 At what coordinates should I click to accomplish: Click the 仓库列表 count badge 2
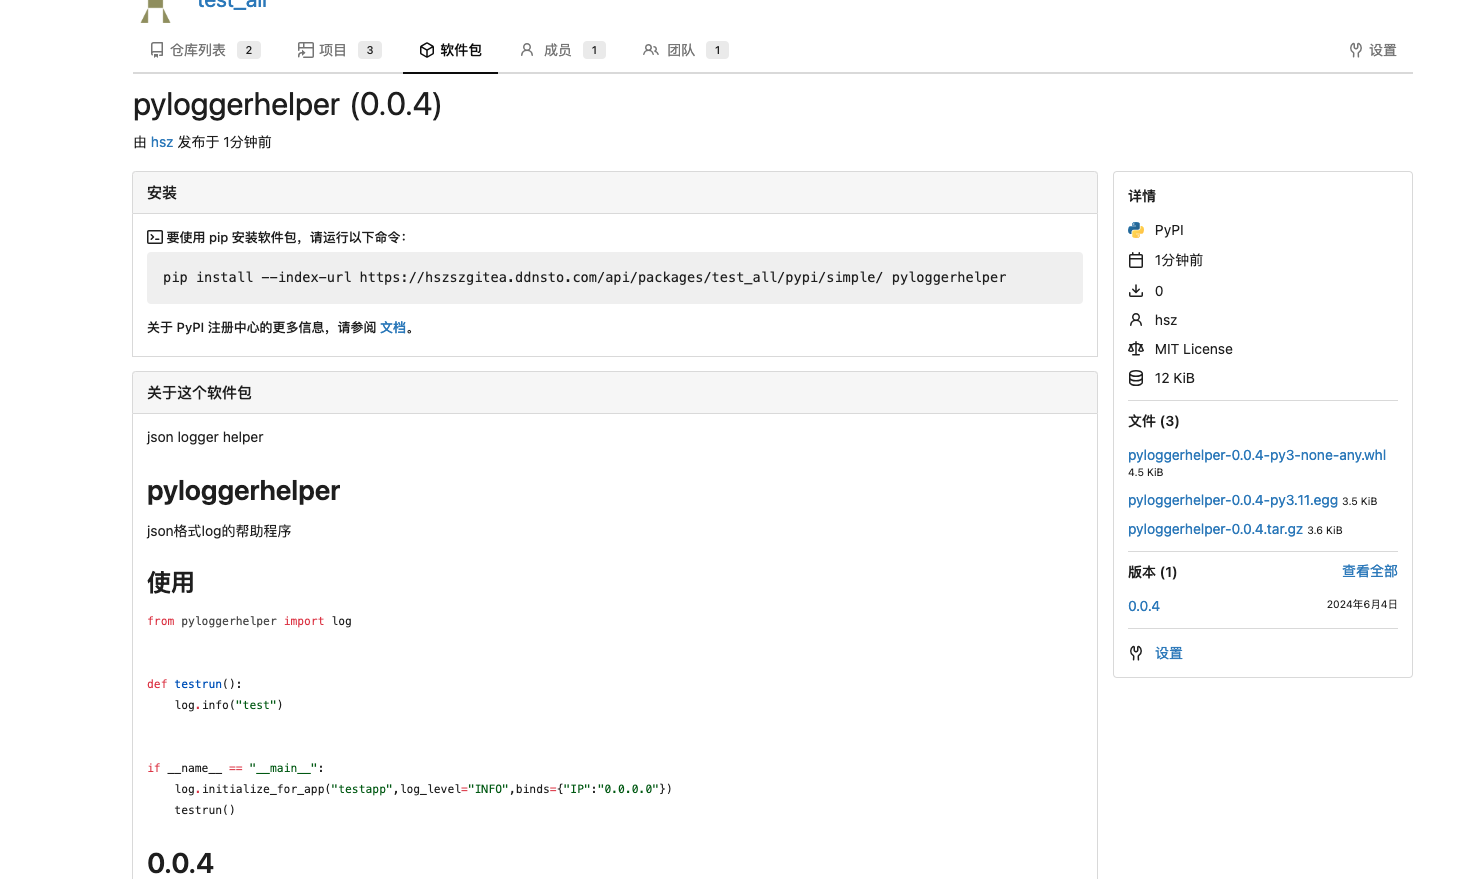click(x=249, y=50)
